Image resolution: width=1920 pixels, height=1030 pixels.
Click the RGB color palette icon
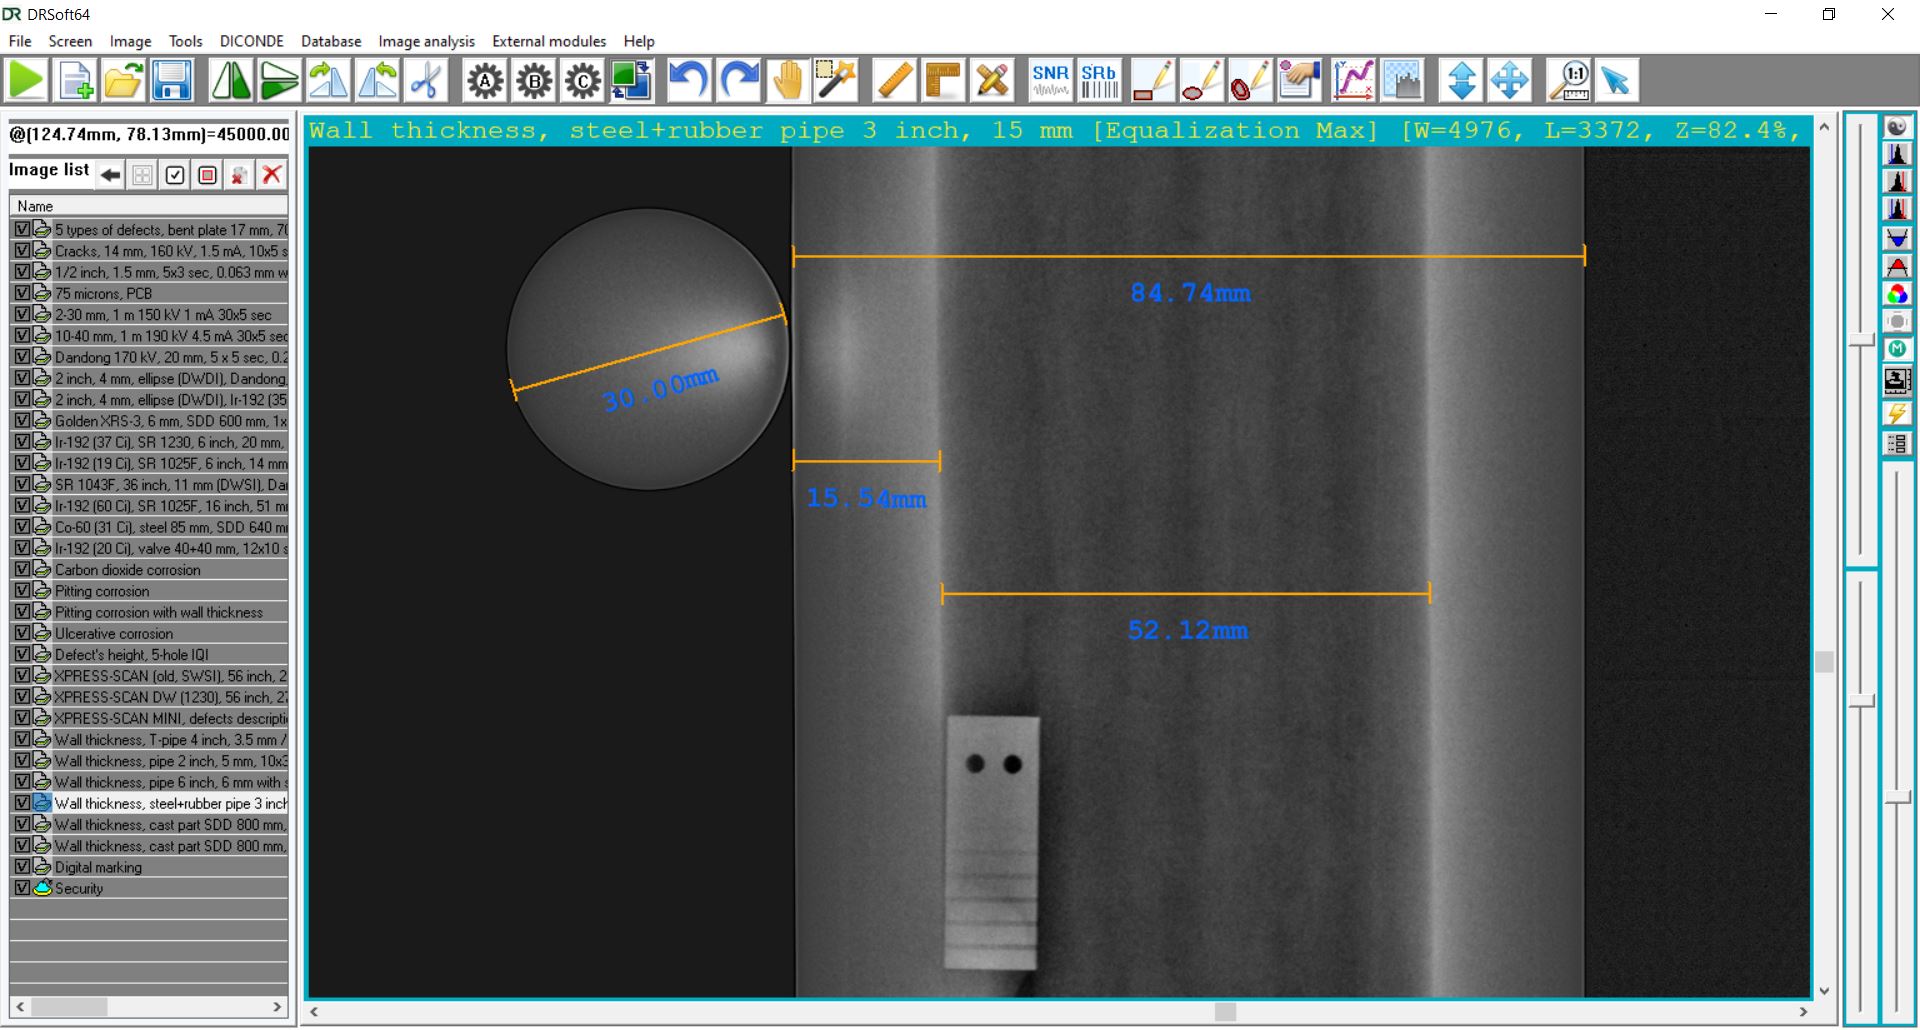tap(1897, 294)
